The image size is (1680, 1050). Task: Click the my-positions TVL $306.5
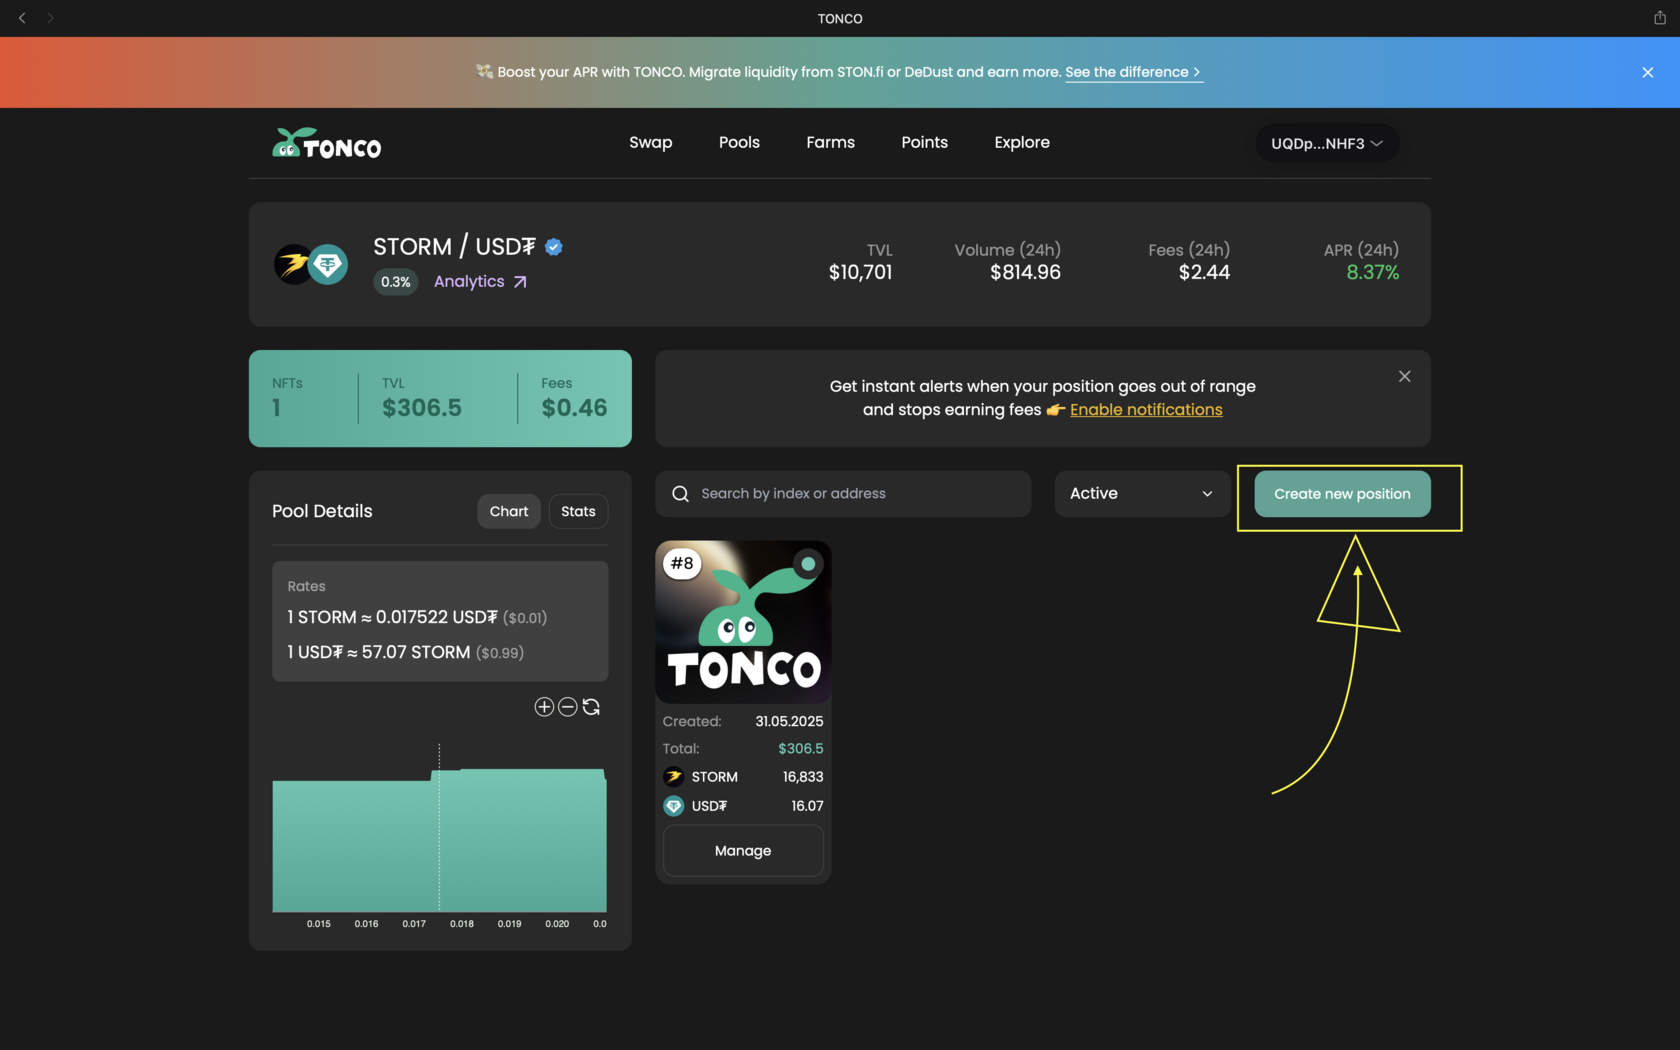coord(422,408)
